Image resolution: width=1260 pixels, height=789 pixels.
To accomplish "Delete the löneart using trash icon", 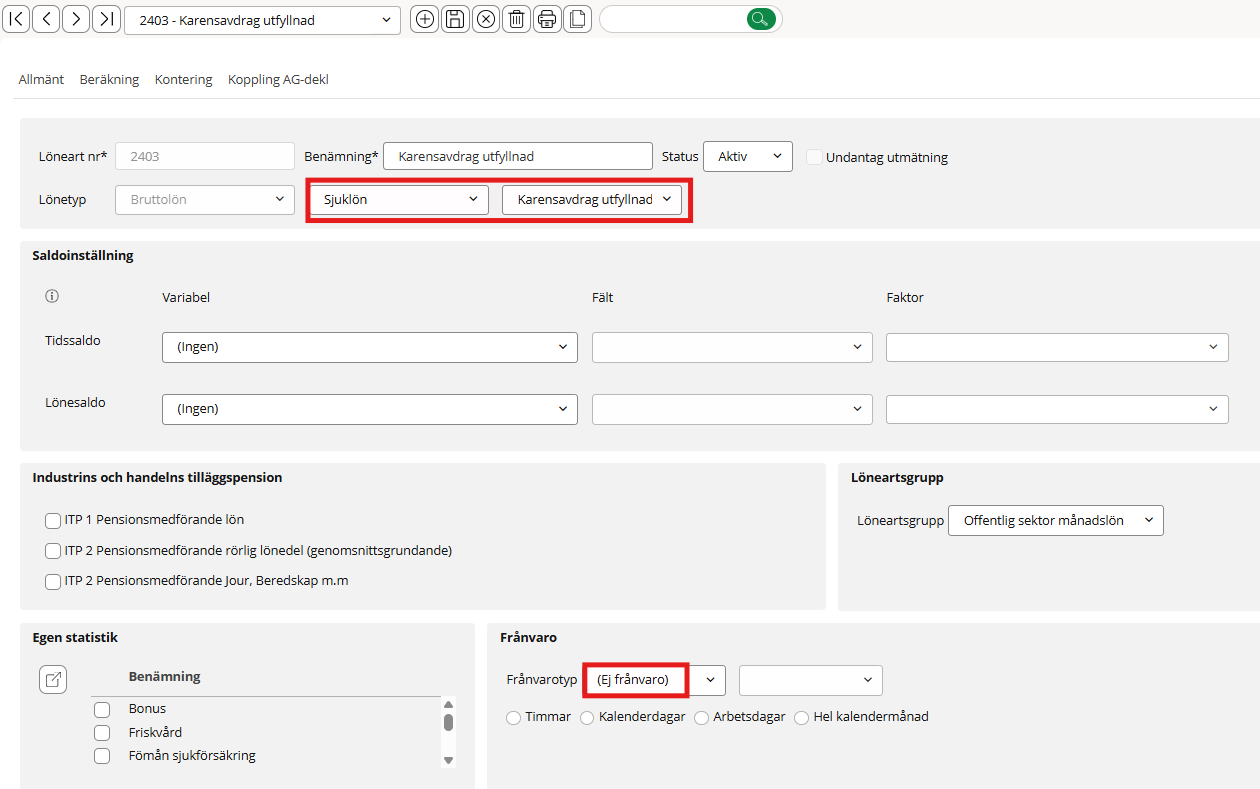I will point(516,19).
